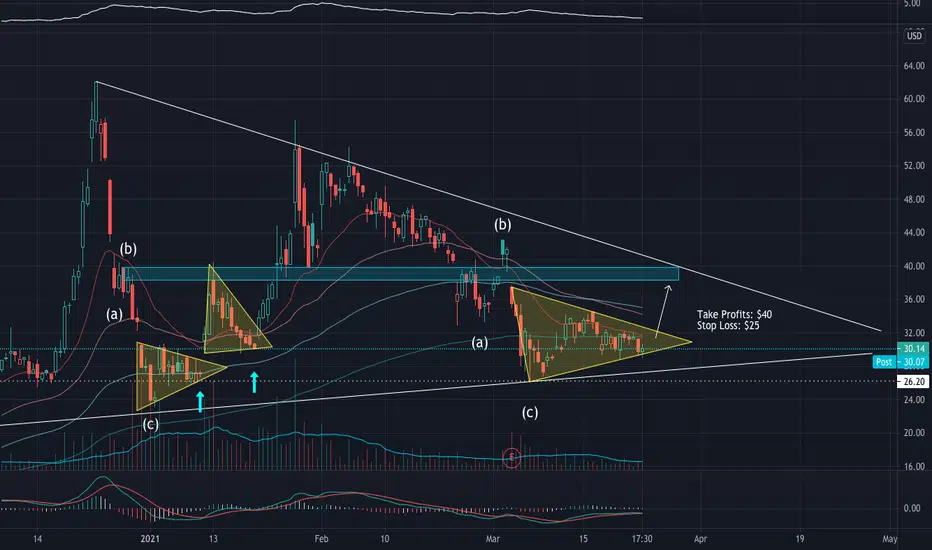This screenshot has width=932, height=550.
Task: Click the 32.00 price scale label
Action: point(914,333)
